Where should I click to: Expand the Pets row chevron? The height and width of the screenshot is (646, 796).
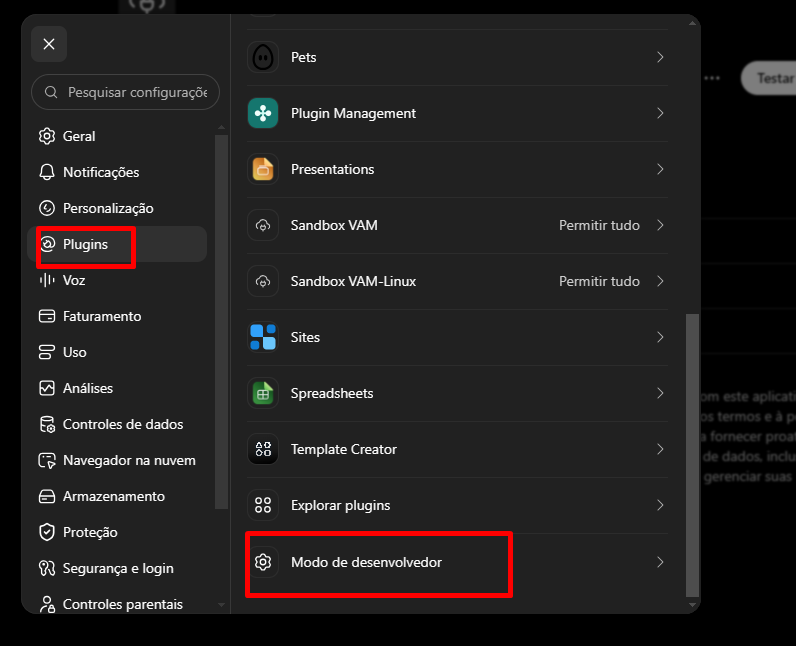pyautogui.click(x=660, y=57)
